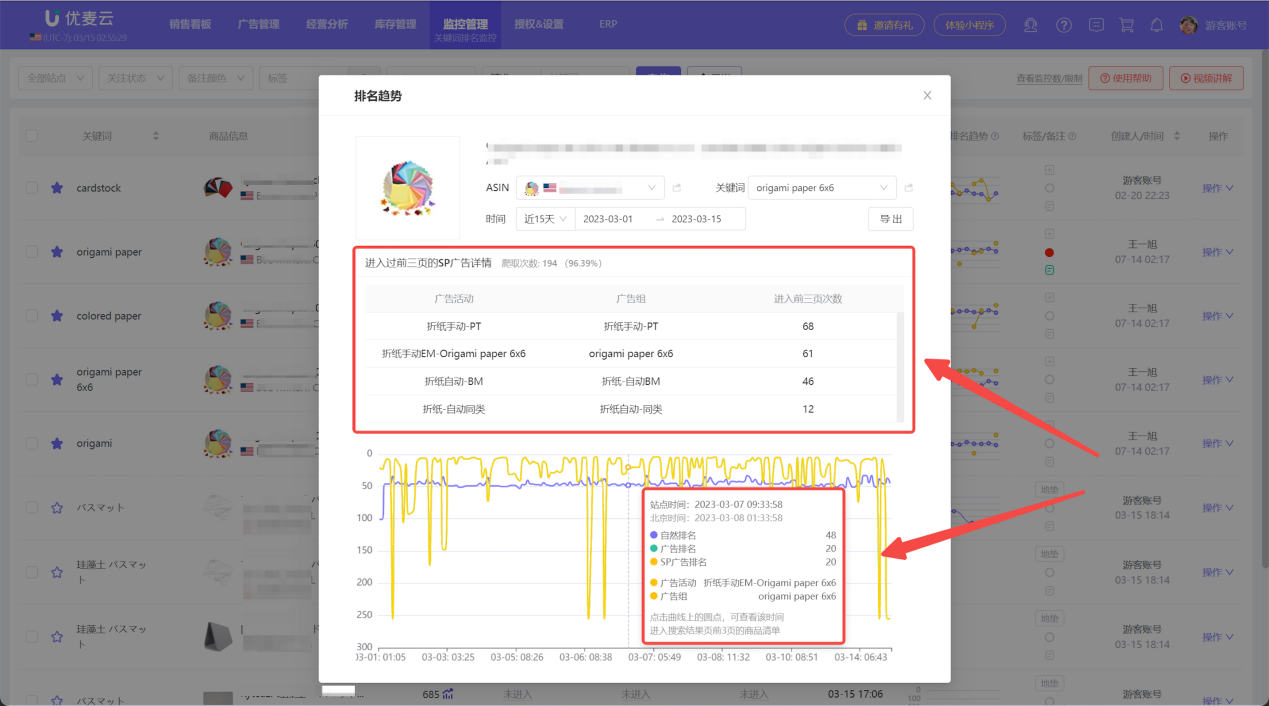
Task: Click the question mark help icon in top bar
Action: (1063, 25)
